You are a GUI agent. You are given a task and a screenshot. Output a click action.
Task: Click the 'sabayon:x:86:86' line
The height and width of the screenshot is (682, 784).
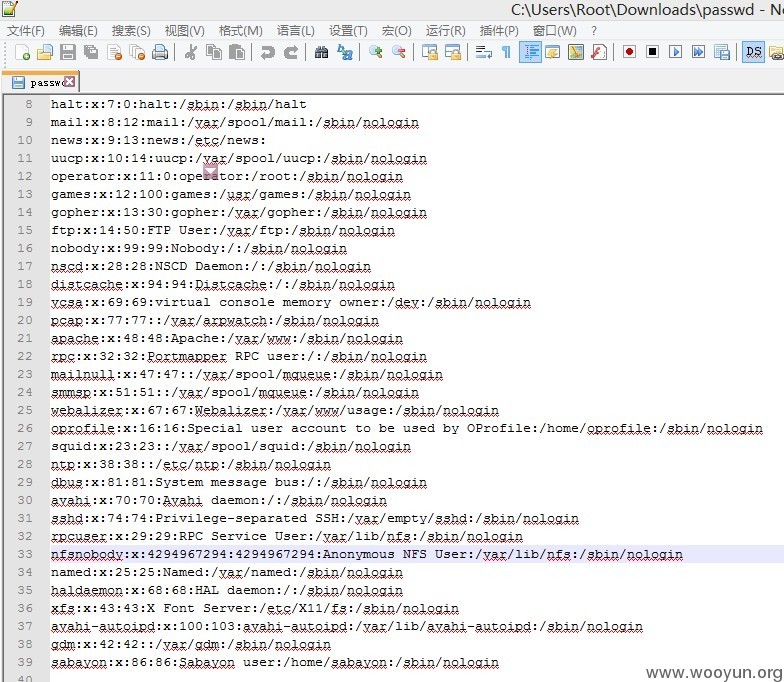(275, 662)
